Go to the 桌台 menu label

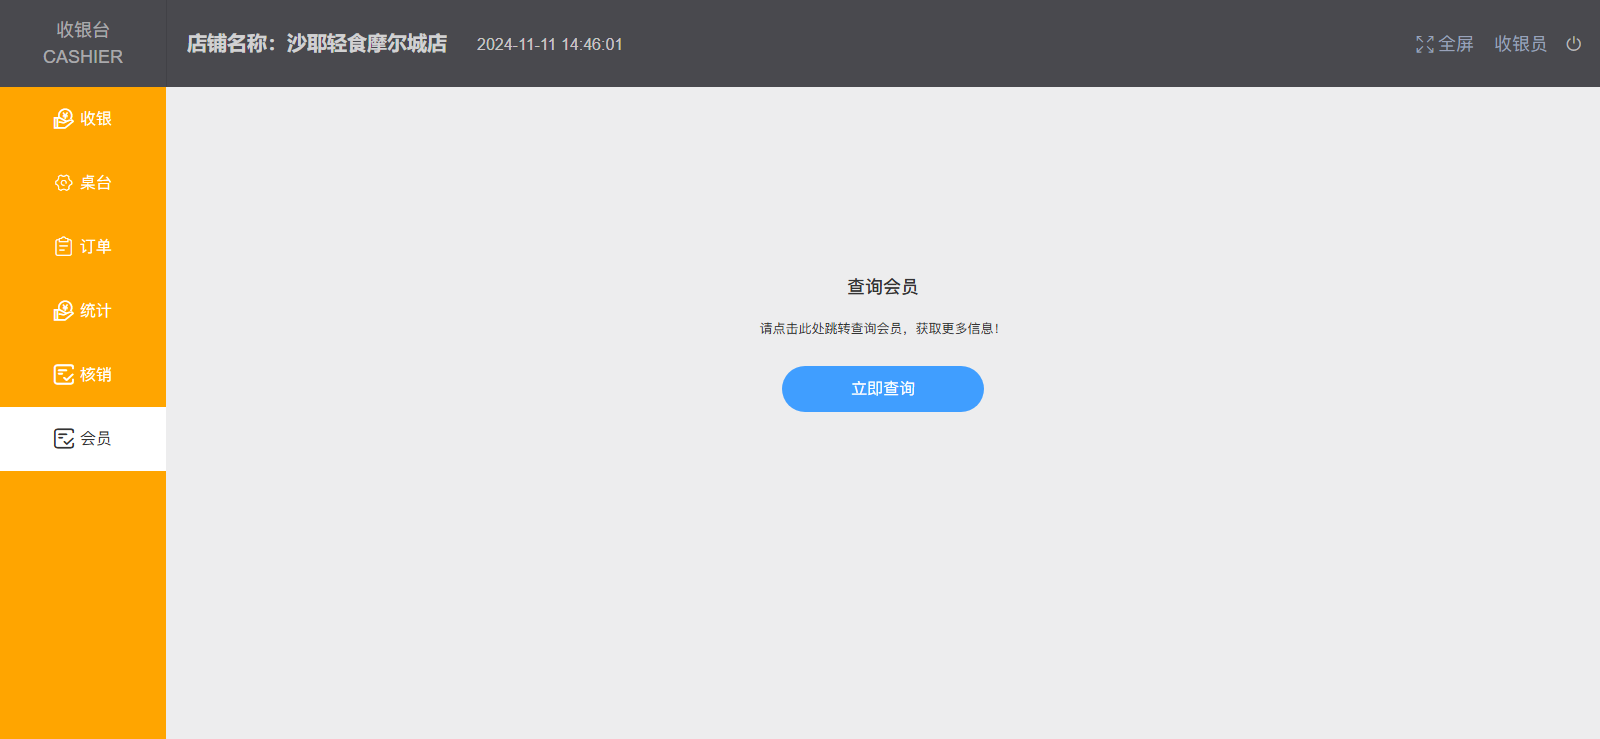click(96, 183)
